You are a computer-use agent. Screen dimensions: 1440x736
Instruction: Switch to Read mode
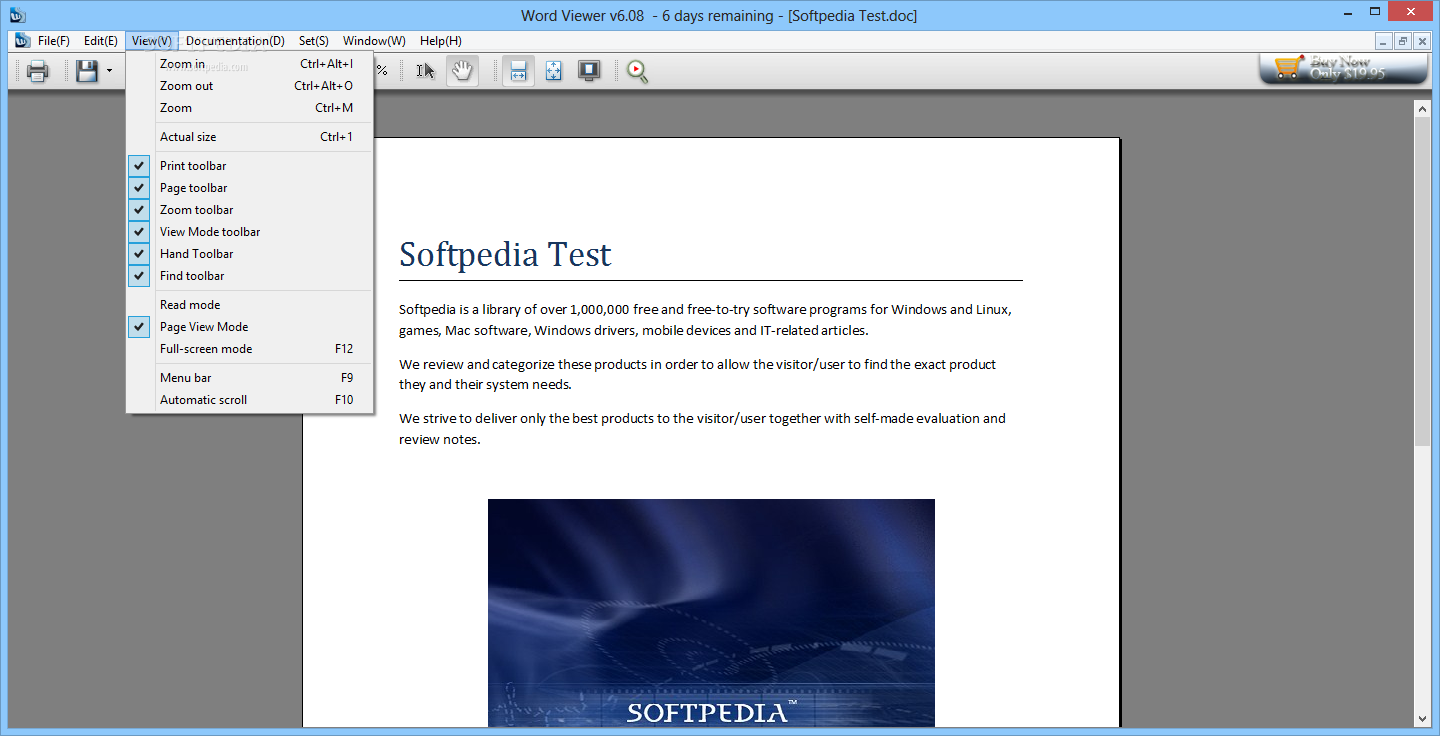point(250,305)
